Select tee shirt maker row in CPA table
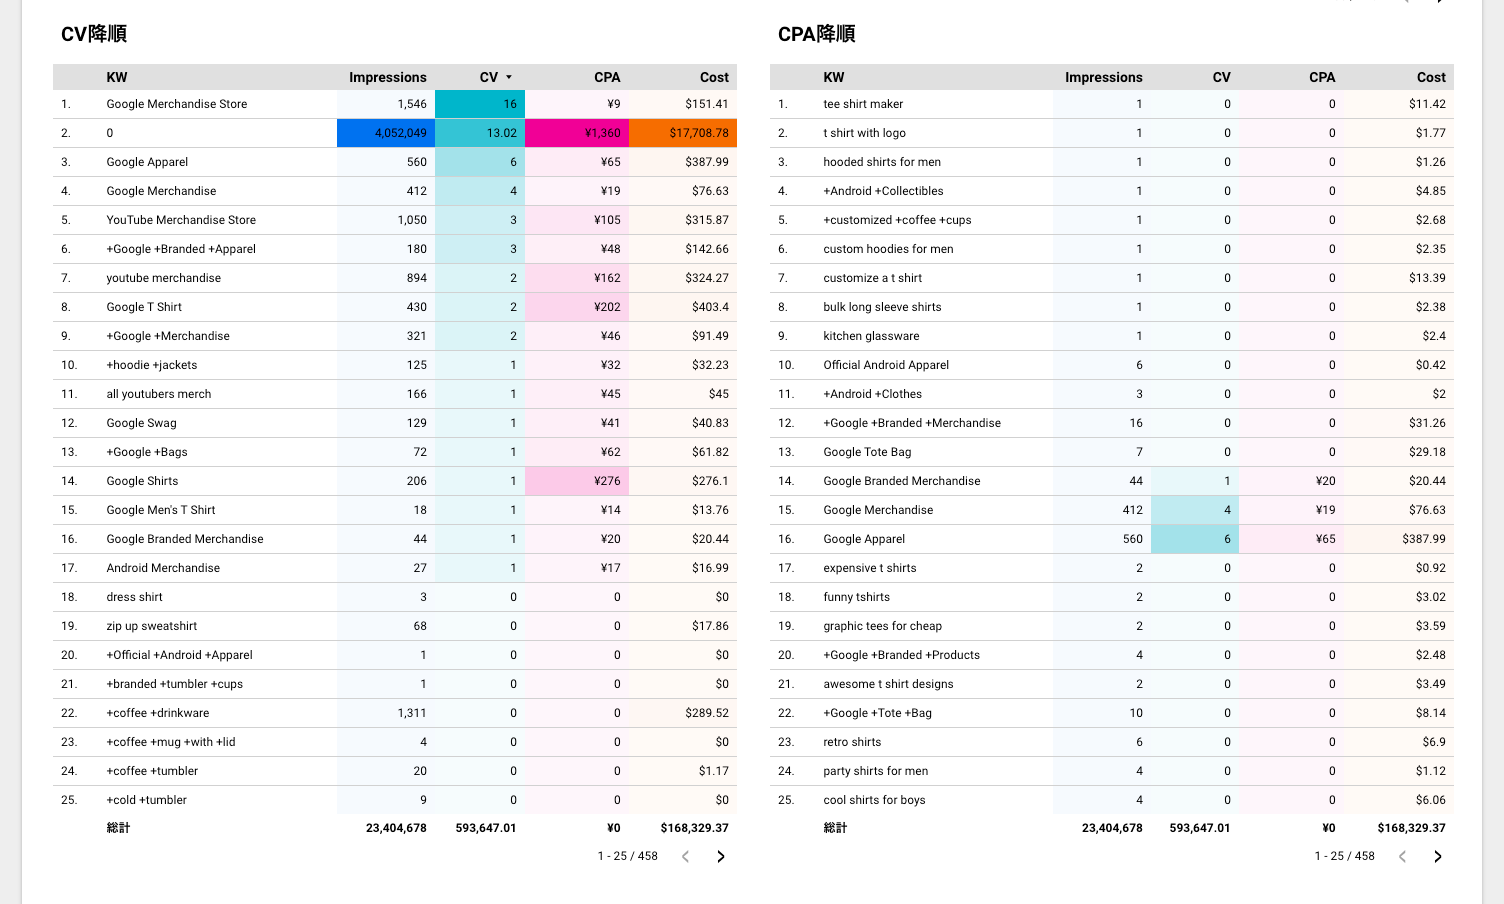 (1112, 104)
